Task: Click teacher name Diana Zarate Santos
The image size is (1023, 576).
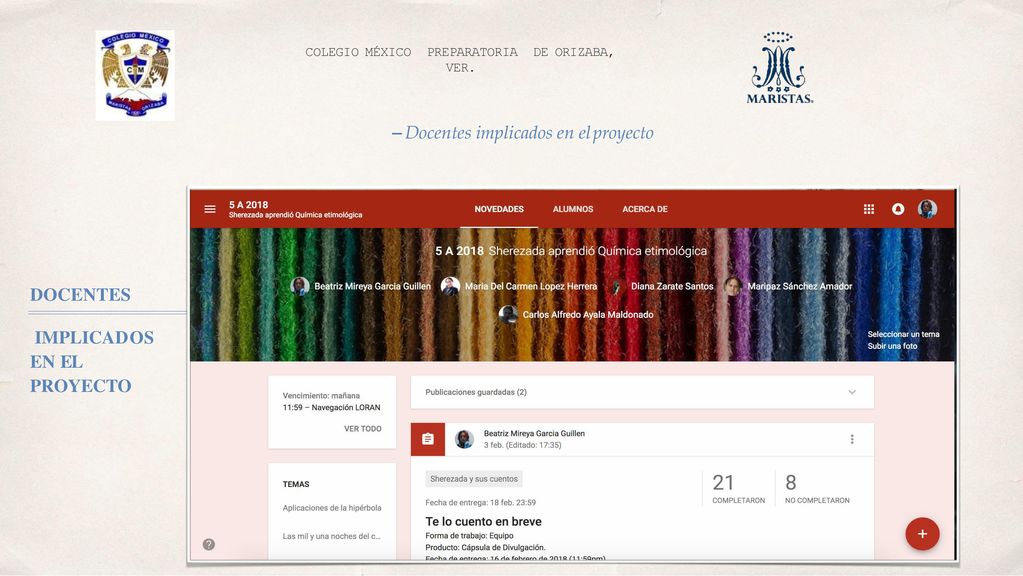Action: point(672,286)
